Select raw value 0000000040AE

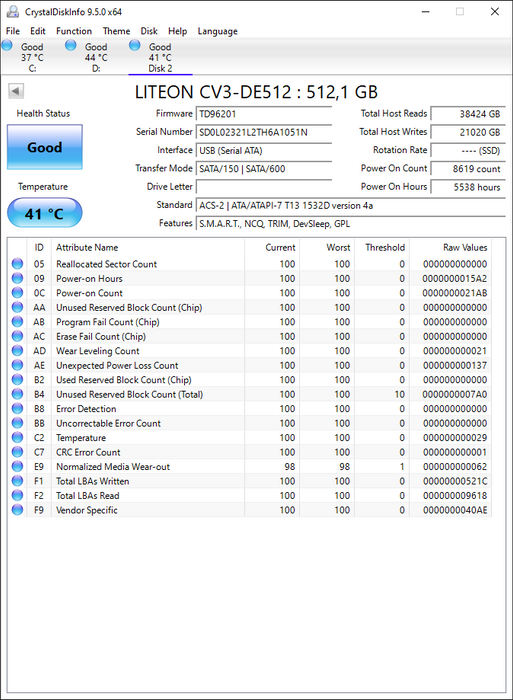click(x=455, y=510)
